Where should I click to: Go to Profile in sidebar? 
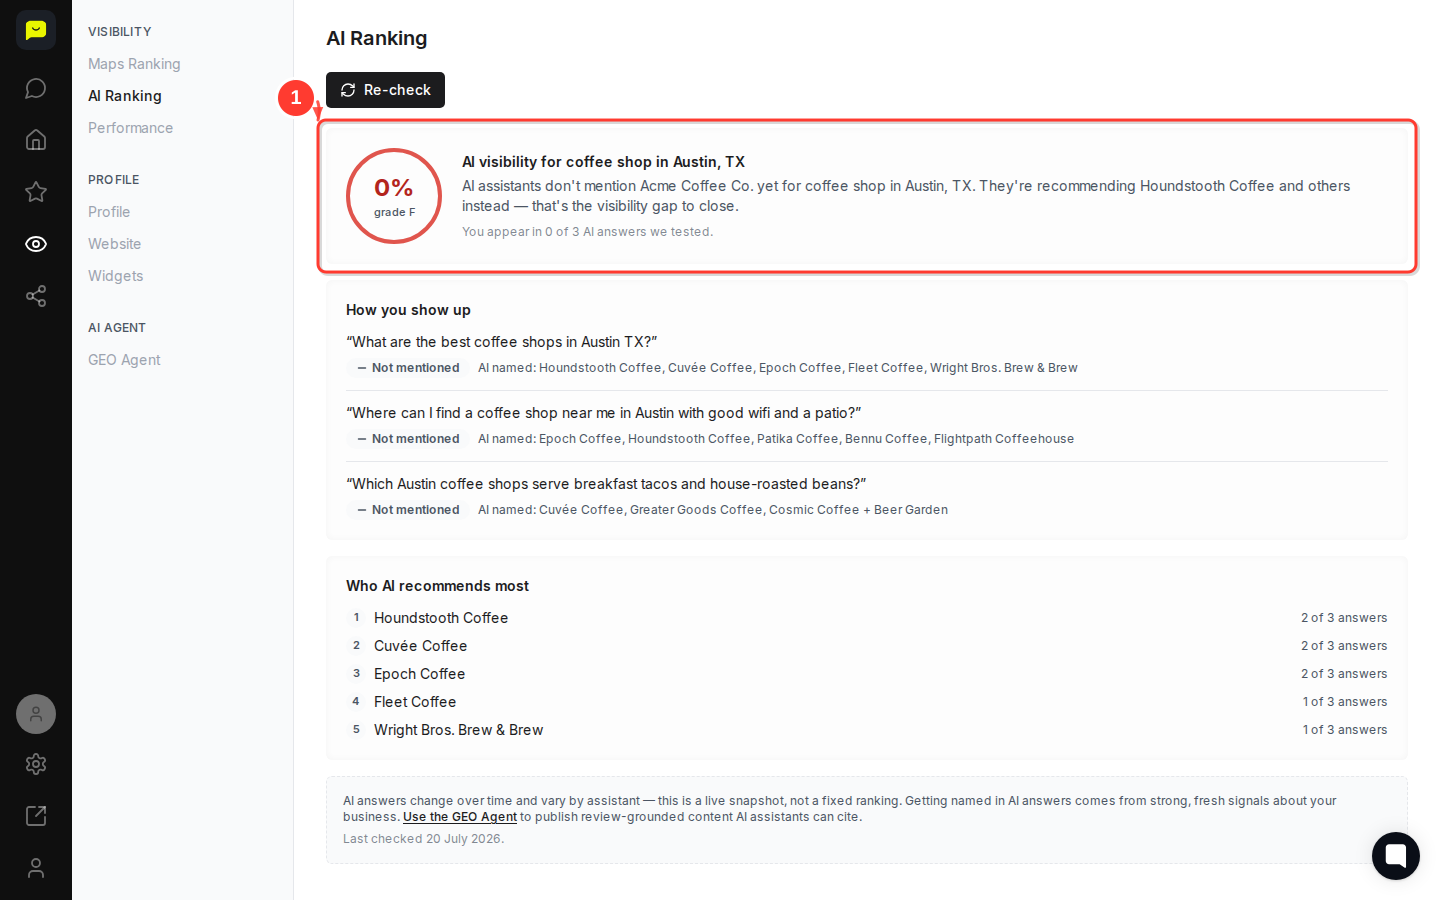(109, 212)
